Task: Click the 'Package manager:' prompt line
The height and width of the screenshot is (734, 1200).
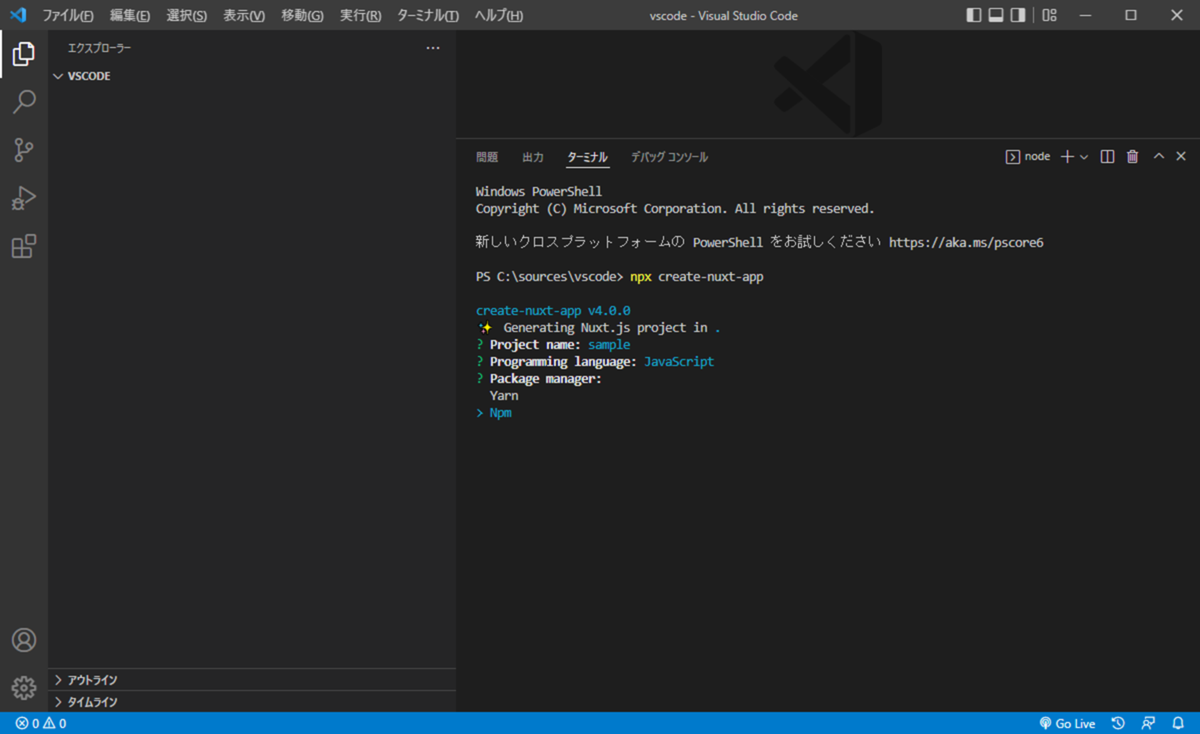Action: pos(539,379)
